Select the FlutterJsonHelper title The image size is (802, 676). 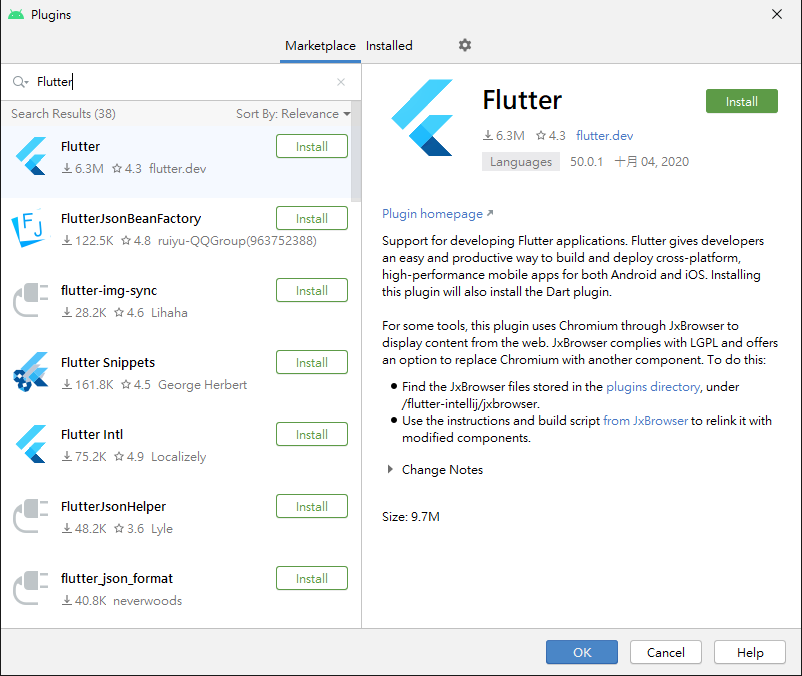coord(114,507)
